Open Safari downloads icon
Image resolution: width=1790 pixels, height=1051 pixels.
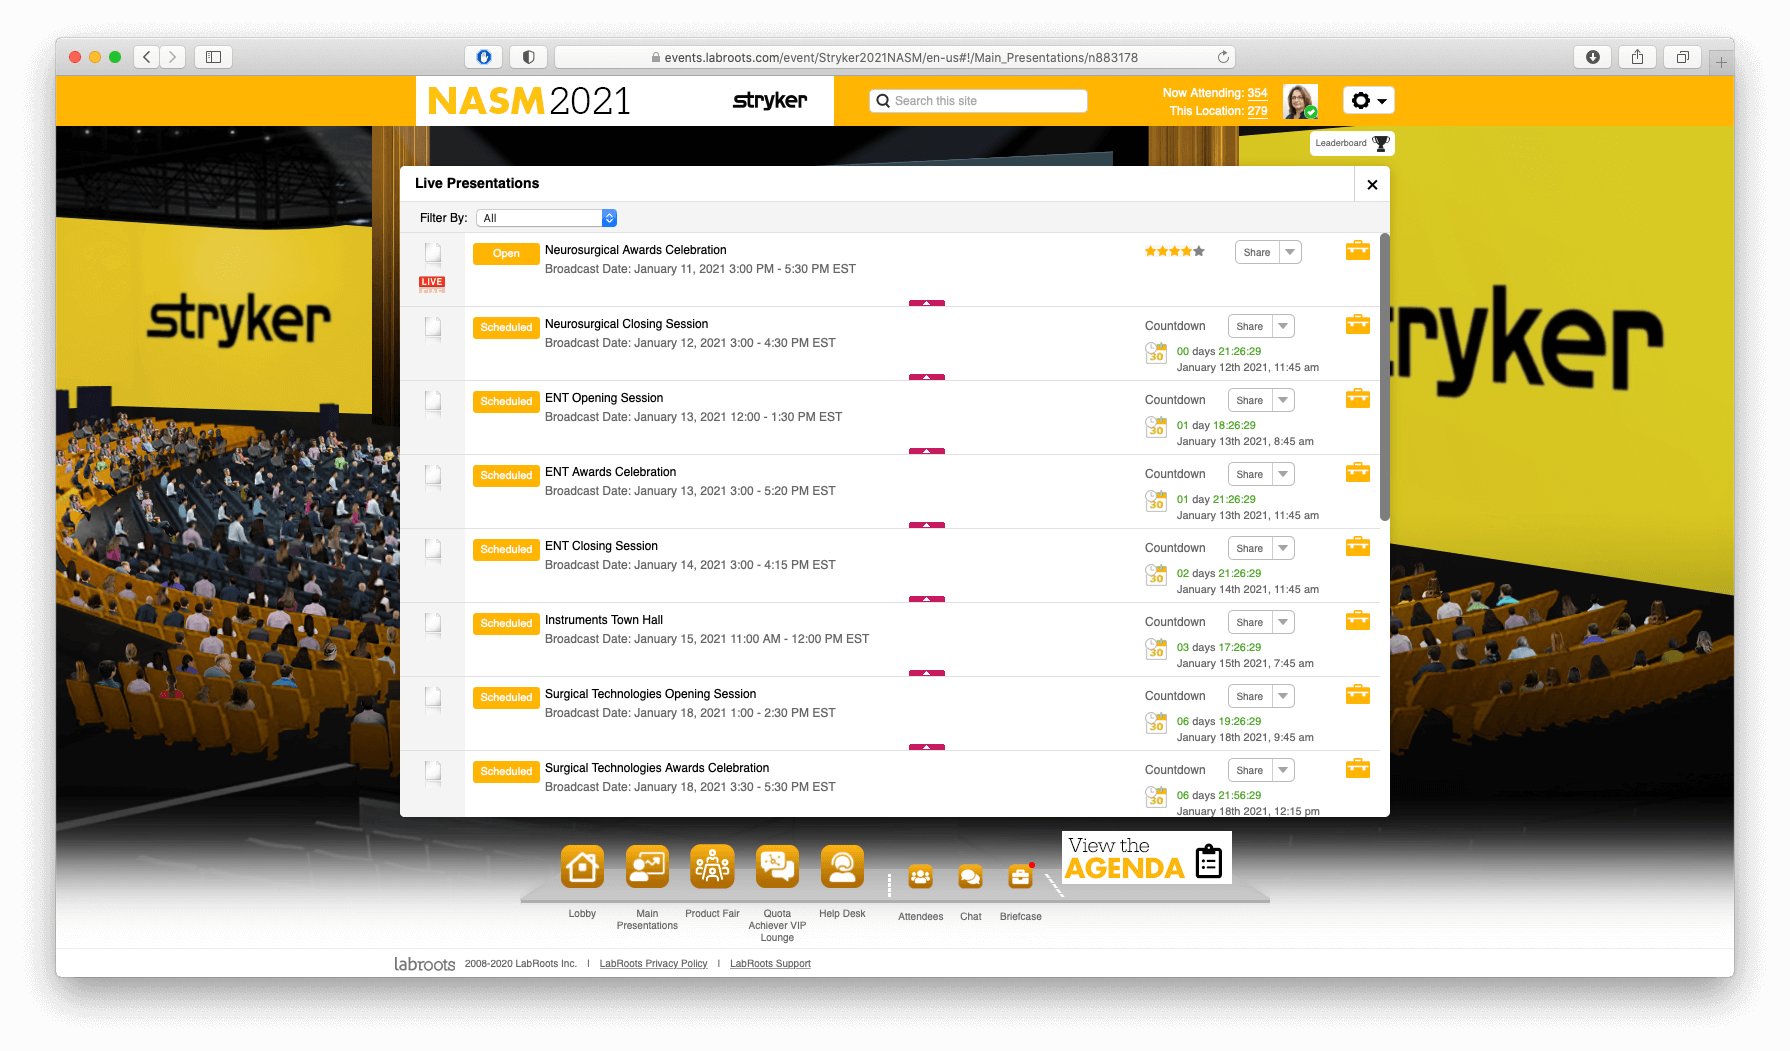click(1593, 57)
